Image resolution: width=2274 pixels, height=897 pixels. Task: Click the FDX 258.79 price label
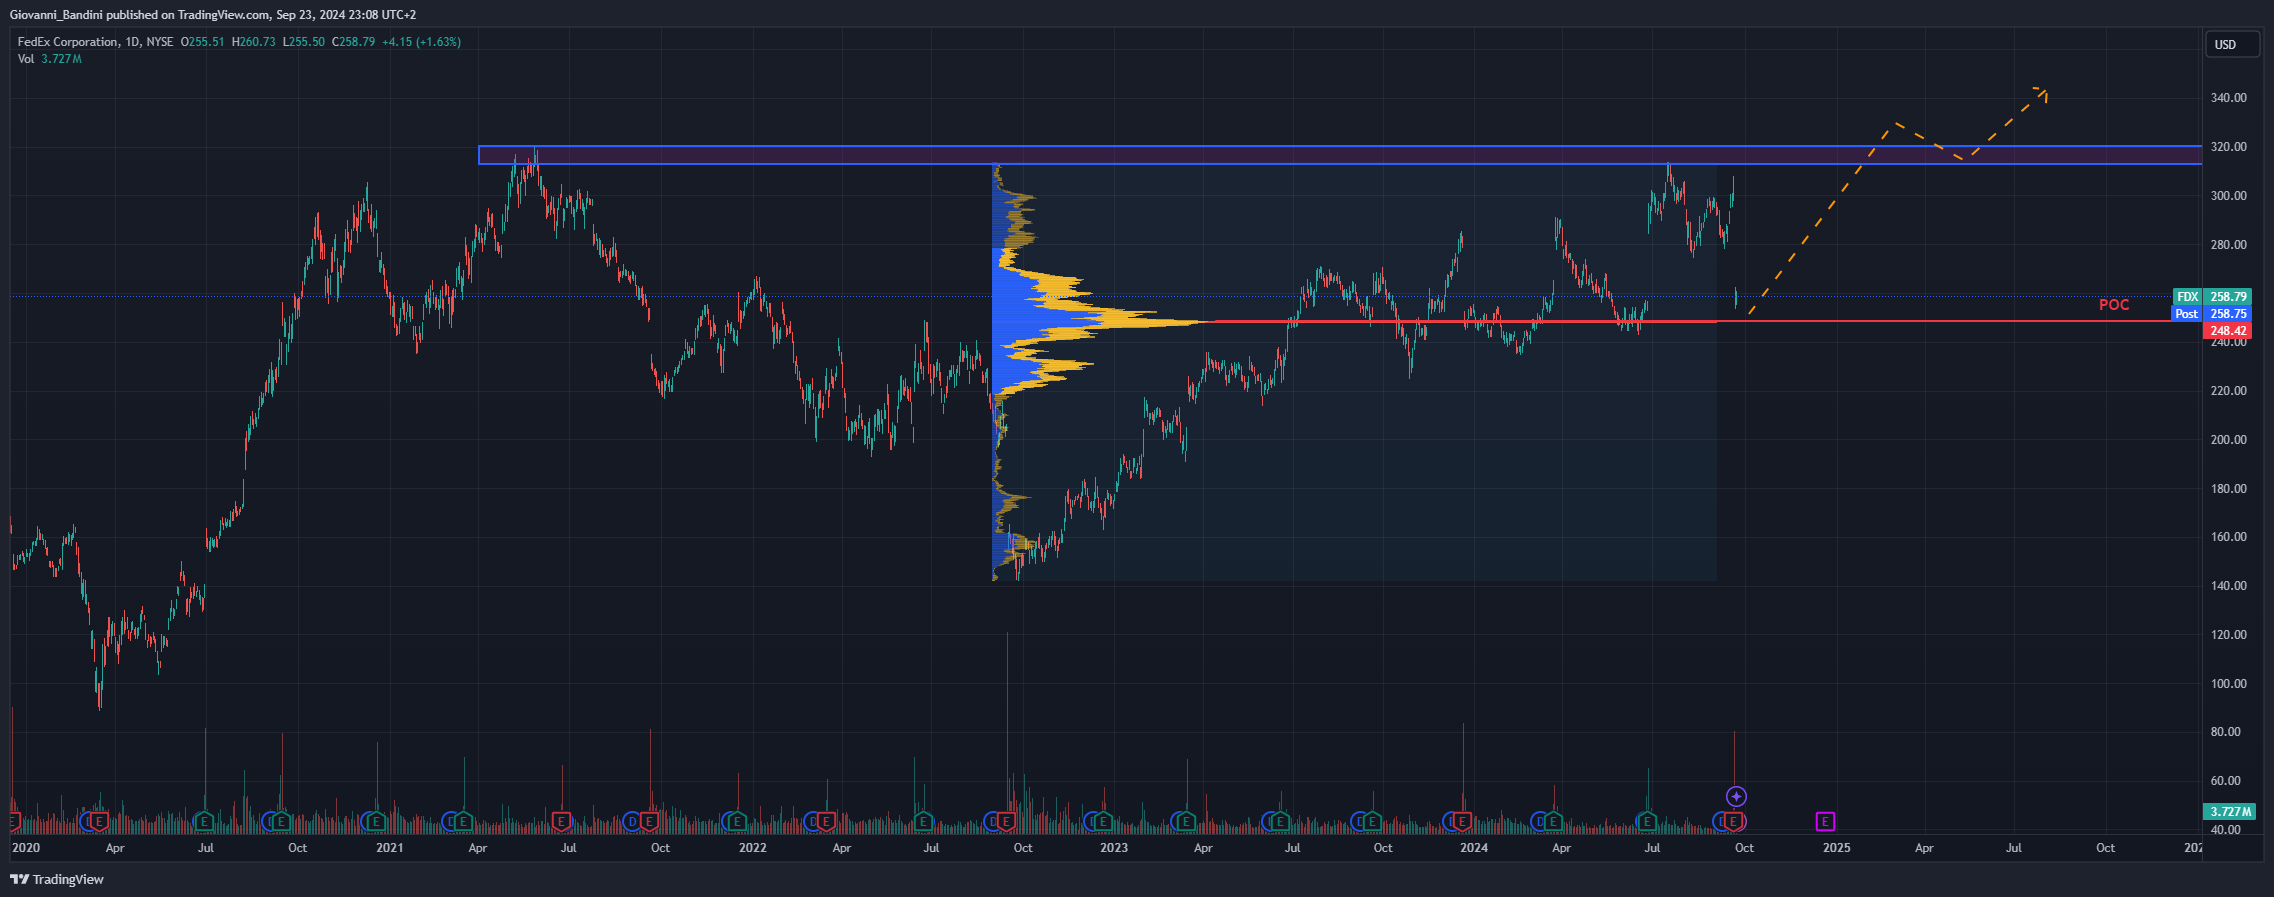click(x=2212, y=297)
